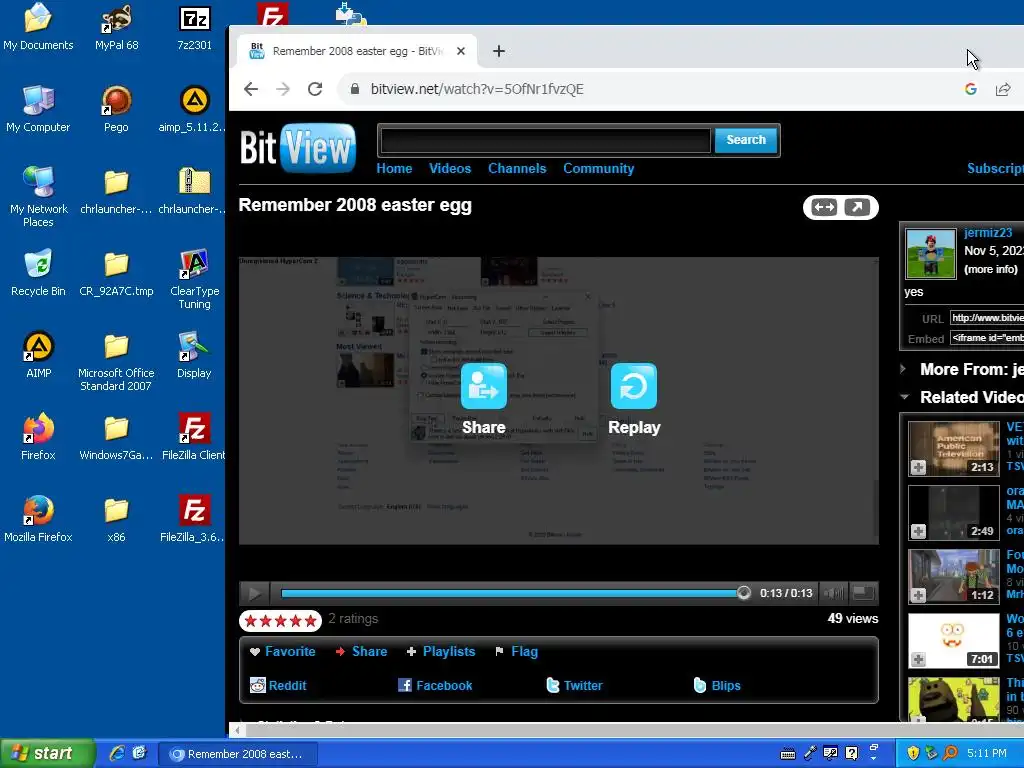Click the Flag link
The width and height of the screenshot is (1024, 768).
[x=517, y=651]
